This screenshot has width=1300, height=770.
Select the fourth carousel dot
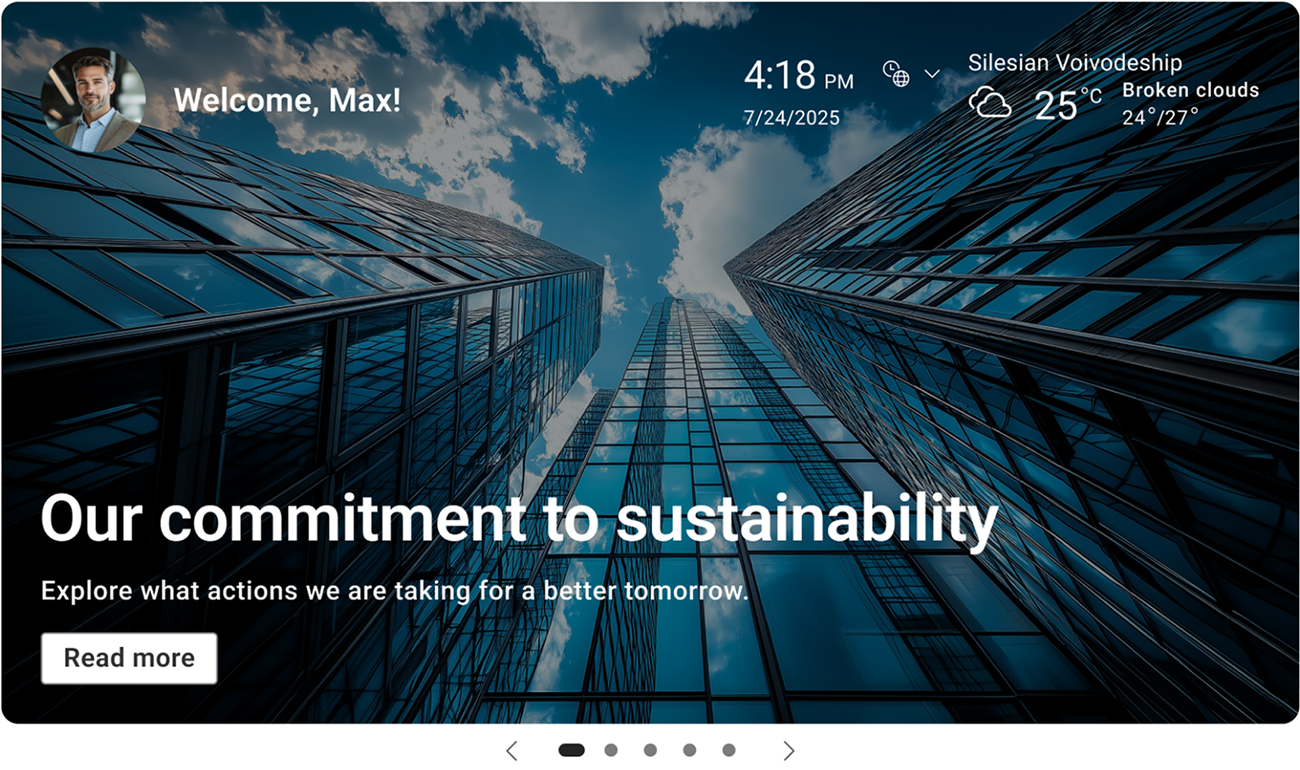(x=689, y=750)
